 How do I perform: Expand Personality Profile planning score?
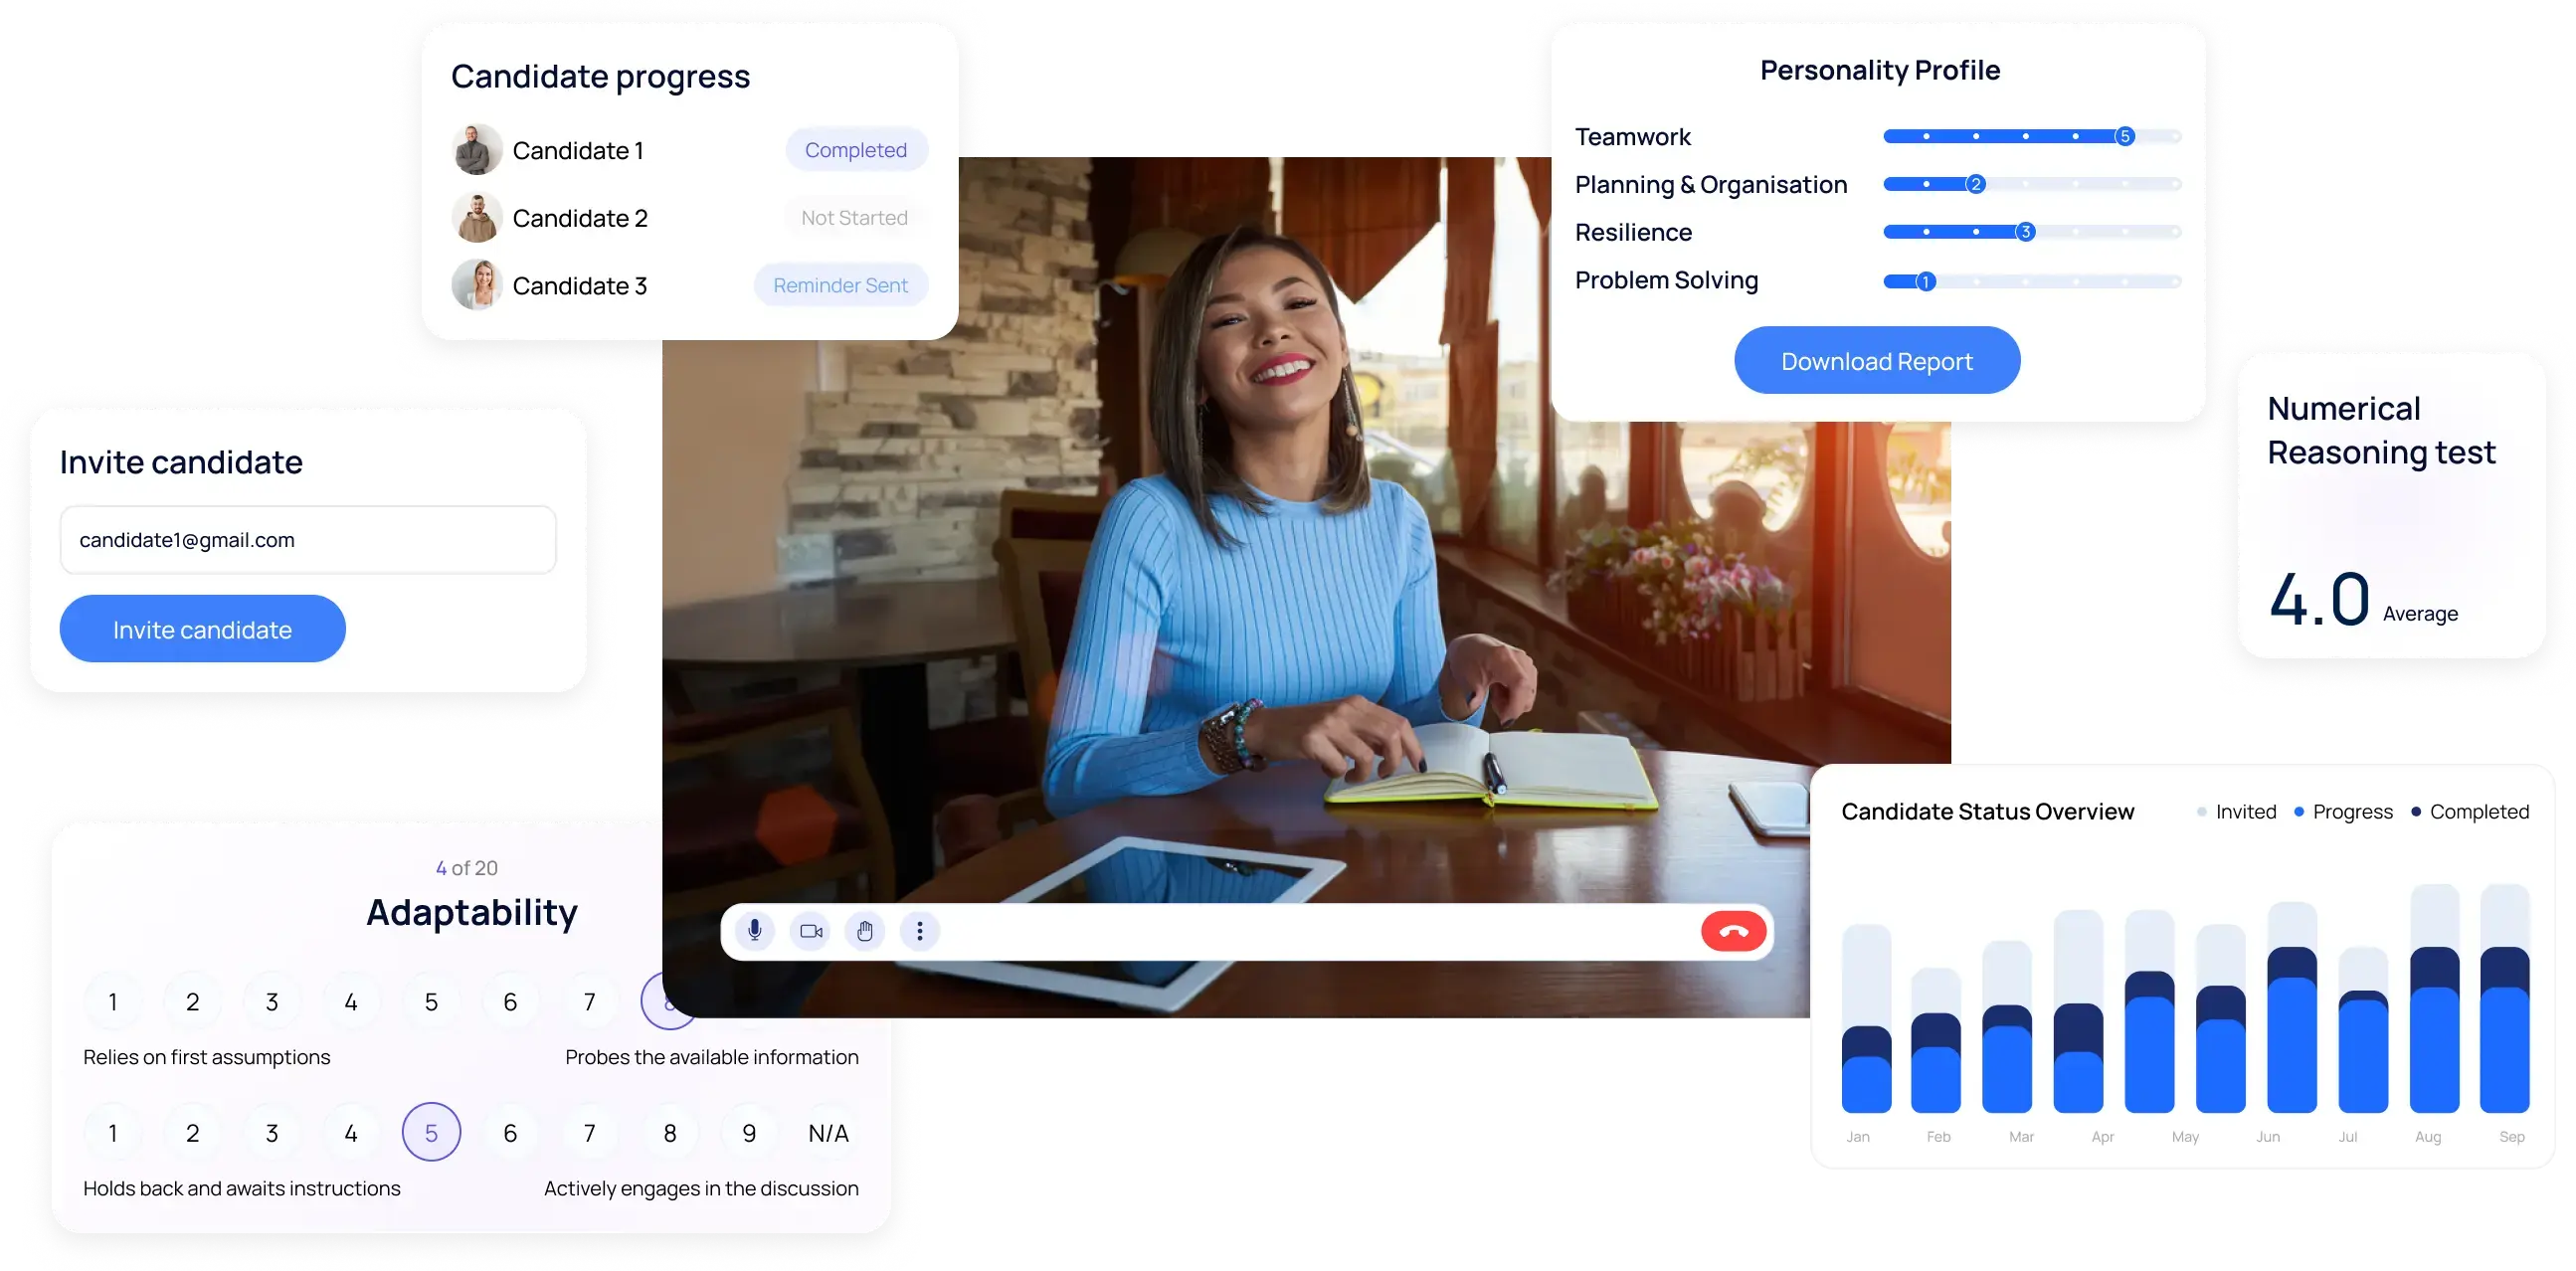(x=1974, y=184)
